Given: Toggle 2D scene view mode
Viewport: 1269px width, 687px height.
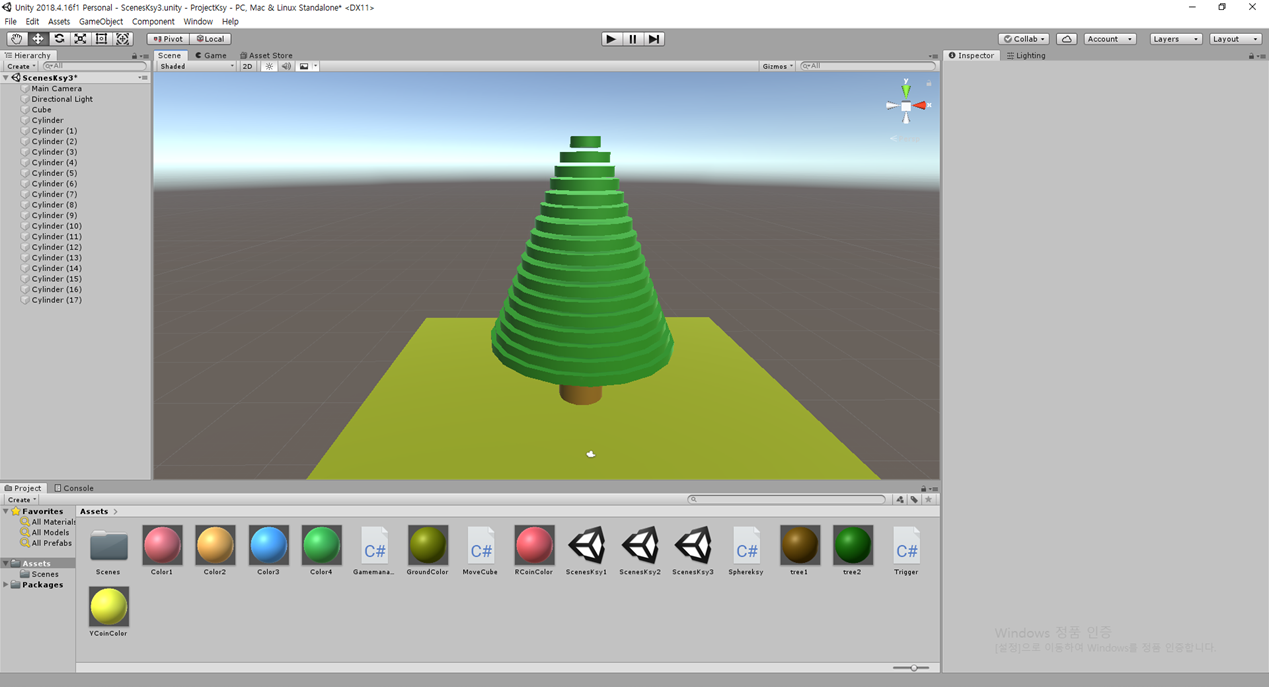Looking at the screenshot, I should [x=248, y=66].
